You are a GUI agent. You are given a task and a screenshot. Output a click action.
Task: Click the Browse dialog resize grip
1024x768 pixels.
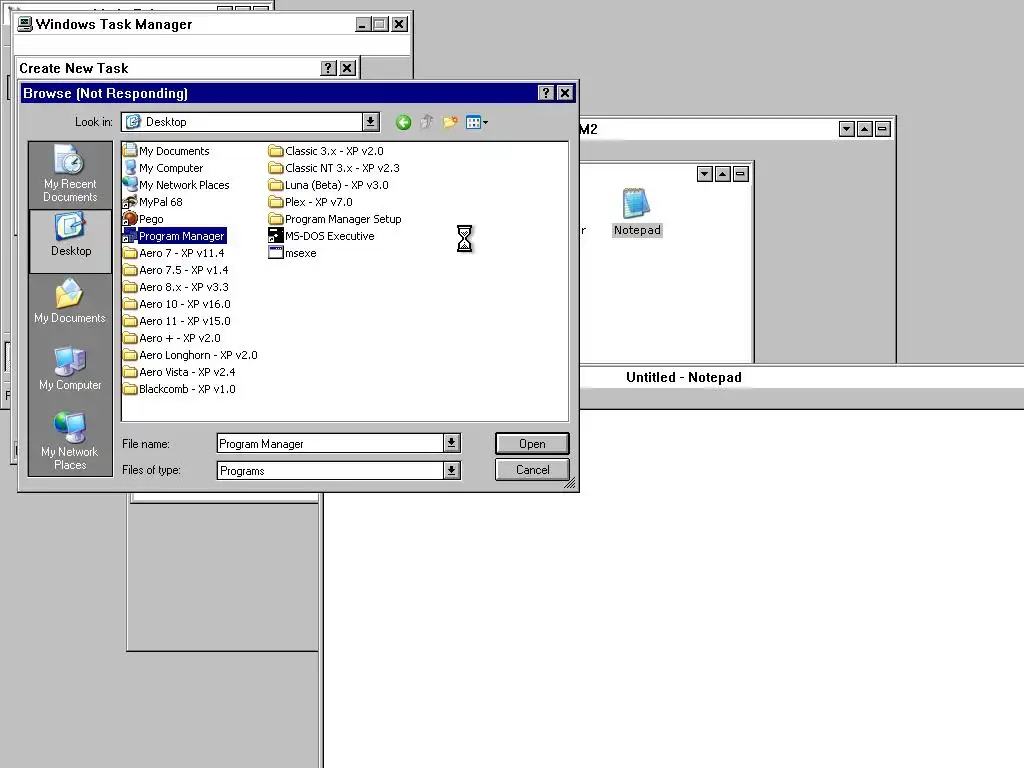569,483
